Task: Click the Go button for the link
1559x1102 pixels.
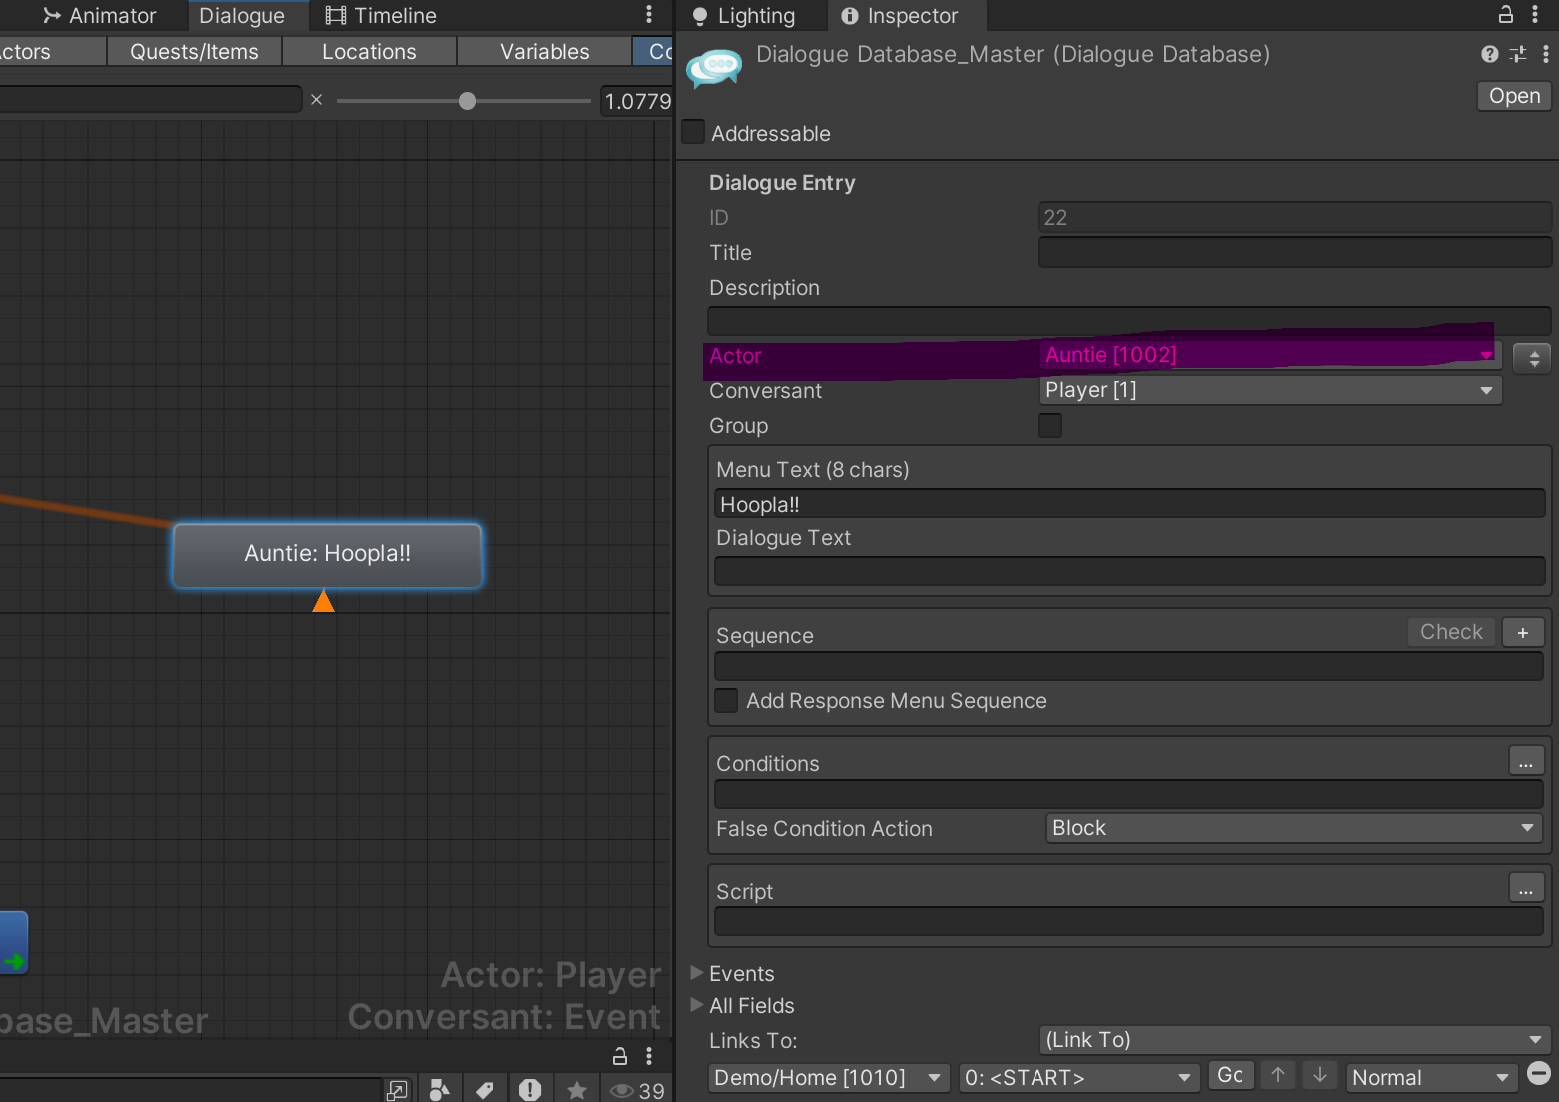Action: click(1230, 1075)
